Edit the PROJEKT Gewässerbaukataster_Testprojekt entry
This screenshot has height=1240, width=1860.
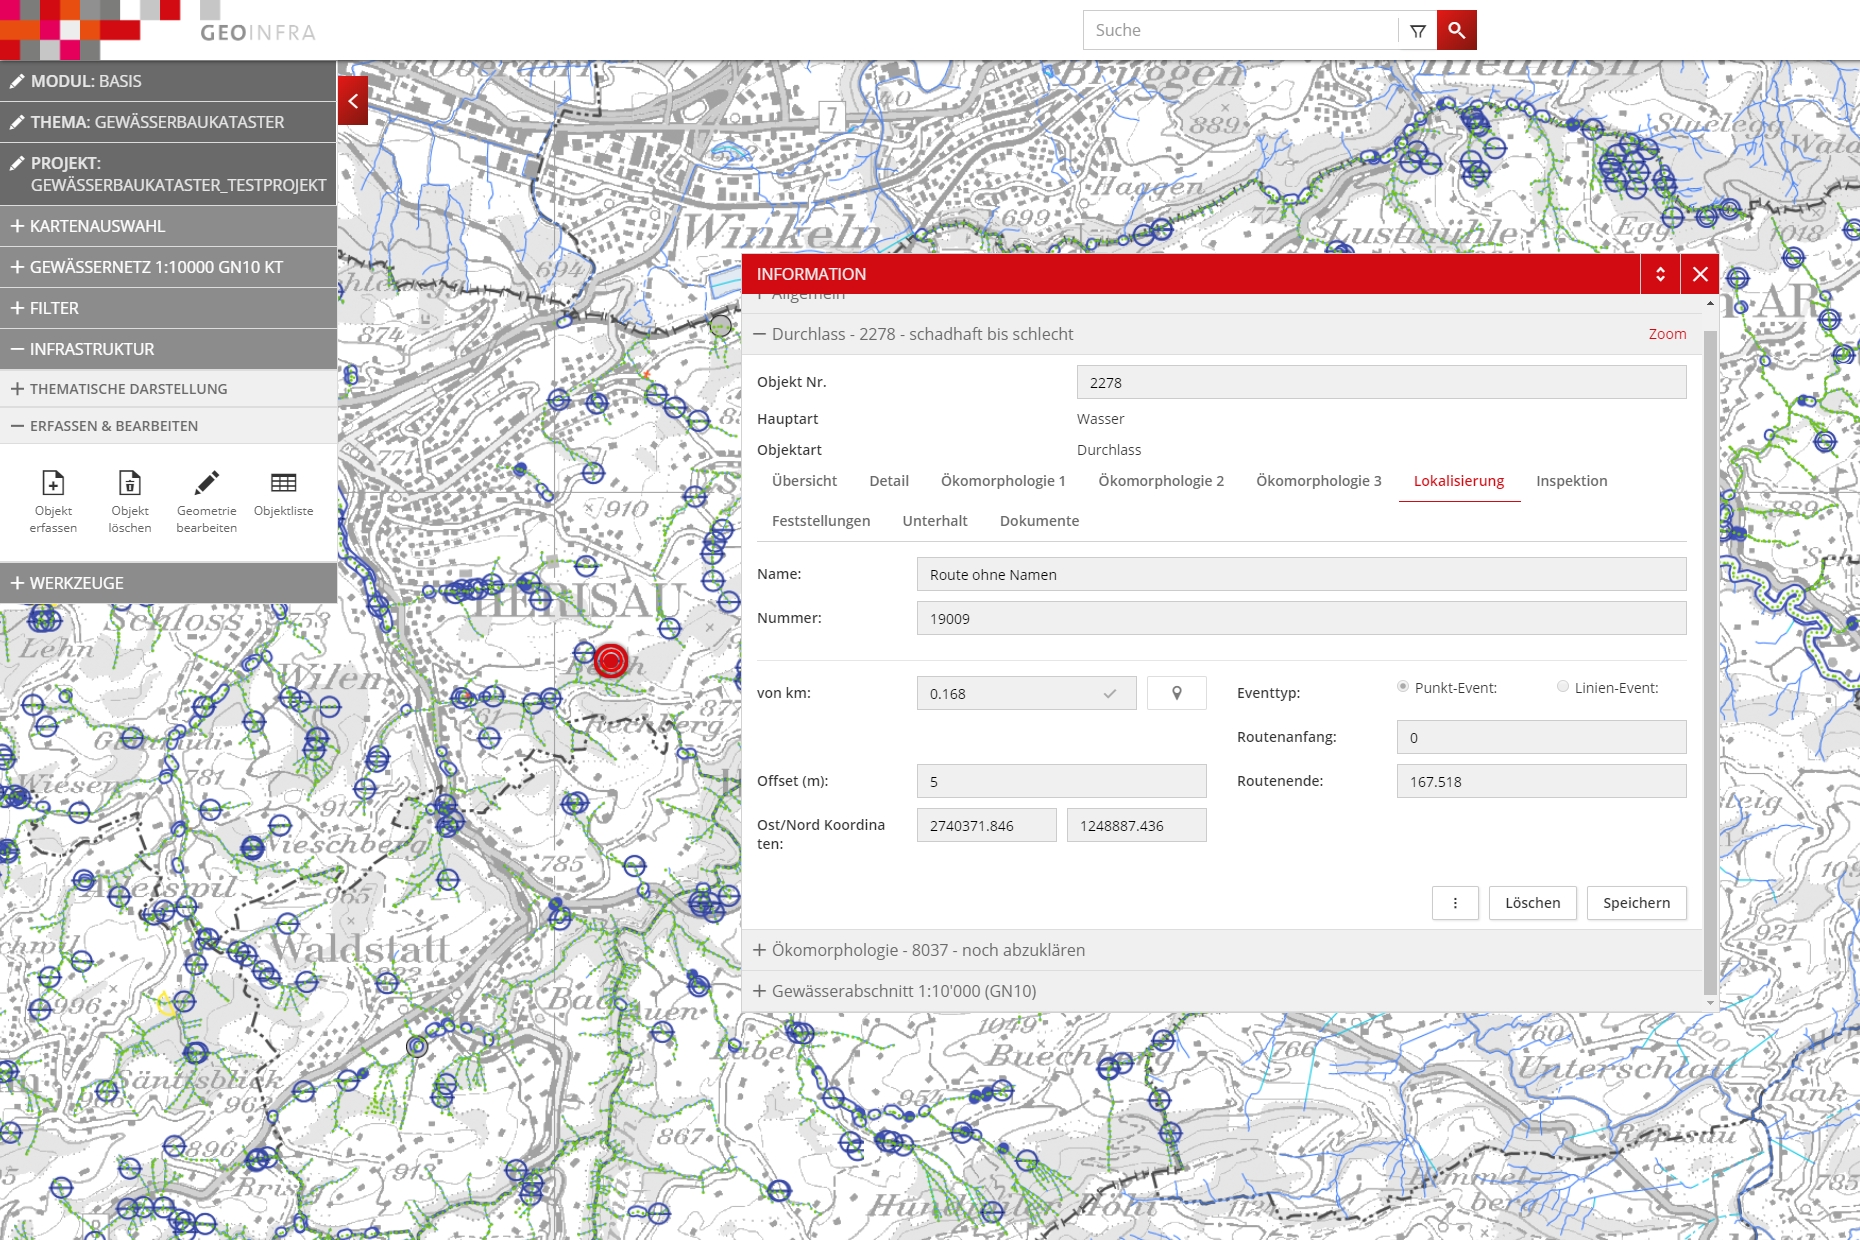coord(168,174)
